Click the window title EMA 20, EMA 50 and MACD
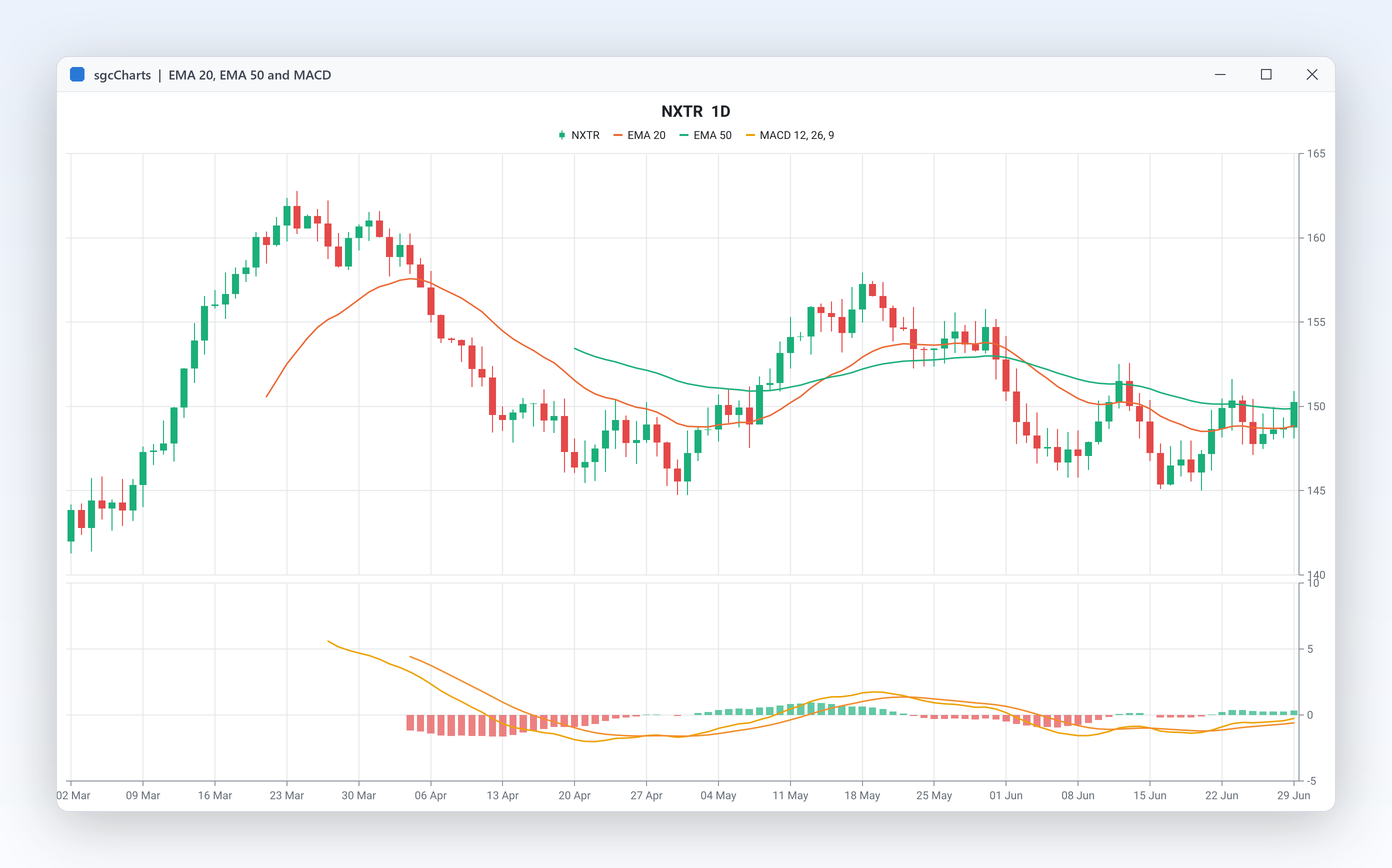This screenshot has height=868, width=1392. point(249,74)
